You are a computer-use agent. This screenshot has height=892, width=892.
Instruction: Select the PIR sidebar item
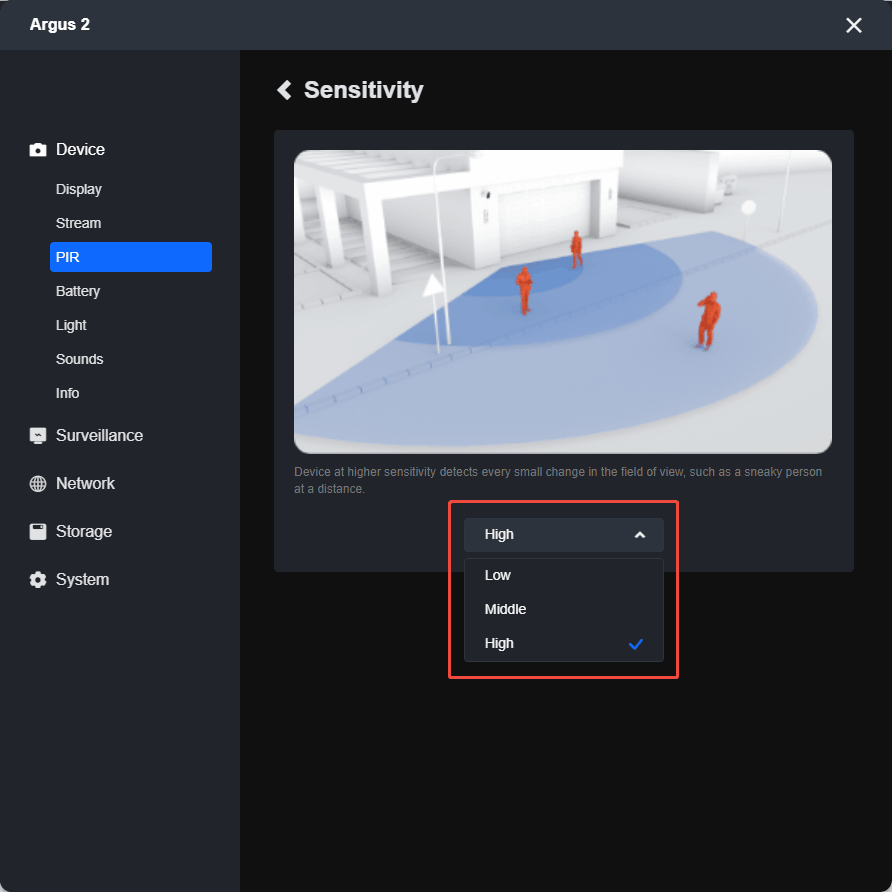131,257
